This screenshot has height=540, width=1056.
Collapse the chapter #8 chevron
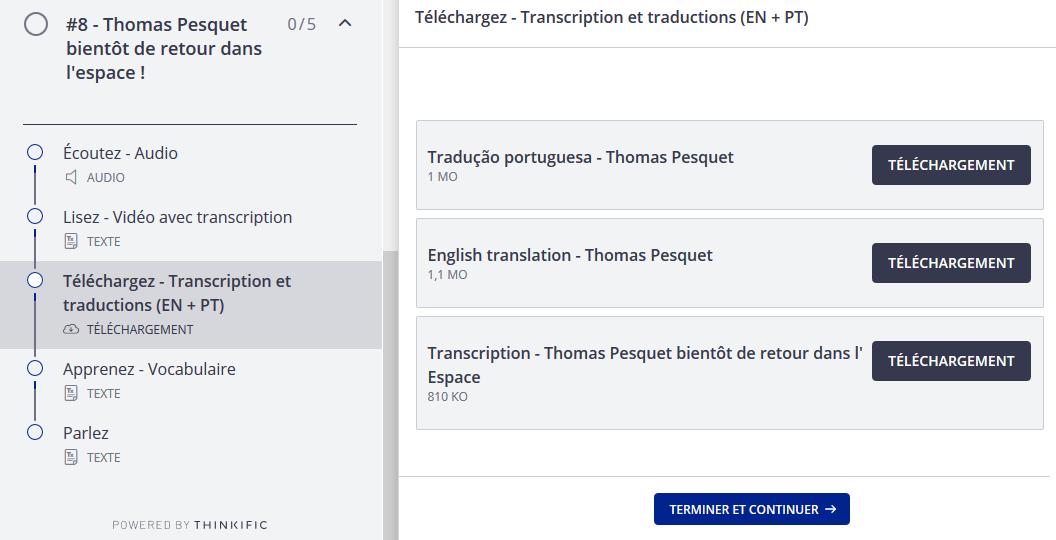point(345,23)
